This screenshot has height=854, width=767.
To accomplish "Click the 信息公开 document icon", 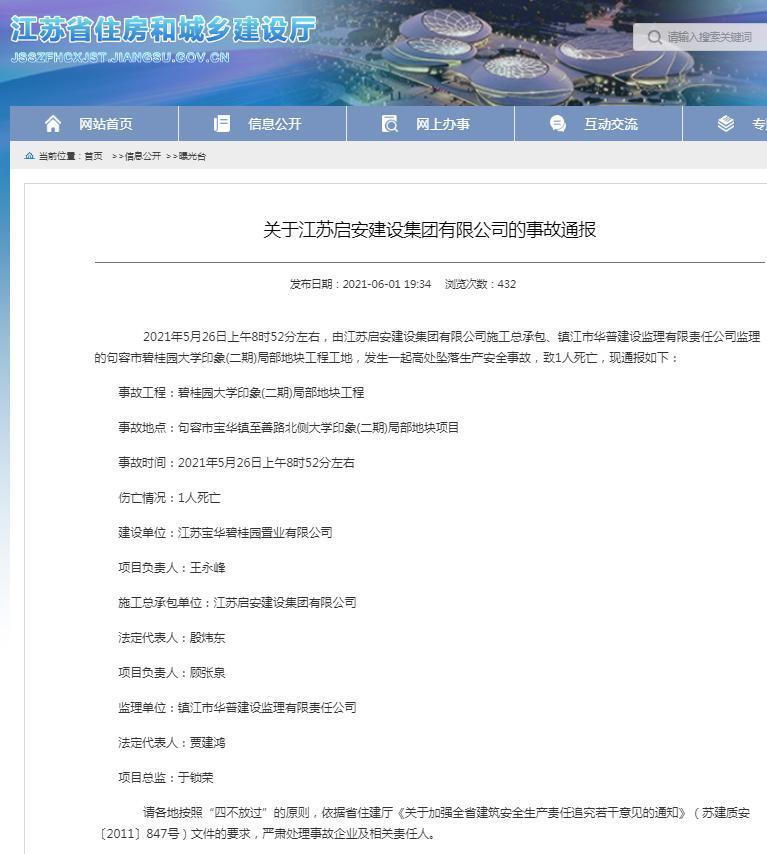I will (222, 124).
